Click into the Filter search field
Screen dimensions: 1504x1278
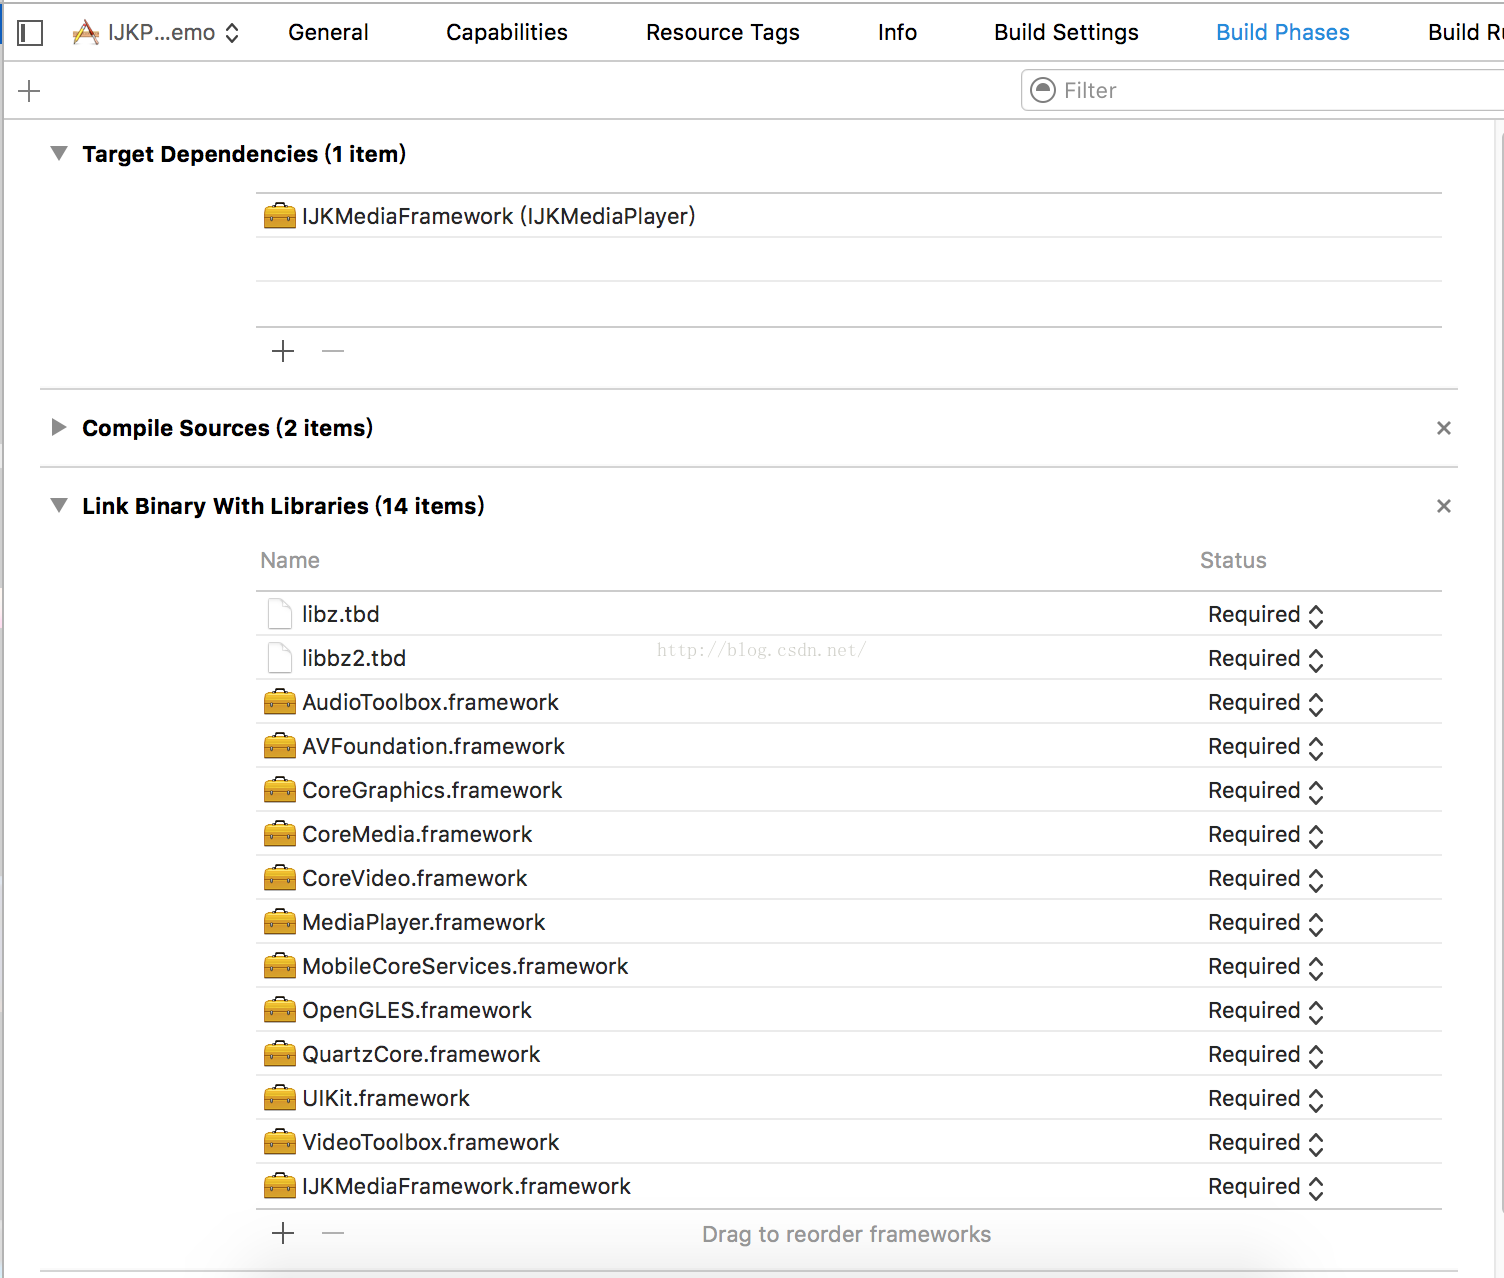[x=1262, y=90]
